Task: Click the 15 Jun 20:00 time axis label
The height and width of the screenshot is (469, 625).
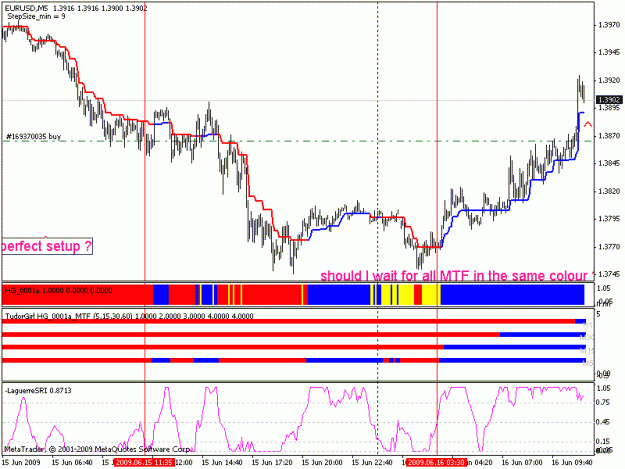Action: pos(322,463)
